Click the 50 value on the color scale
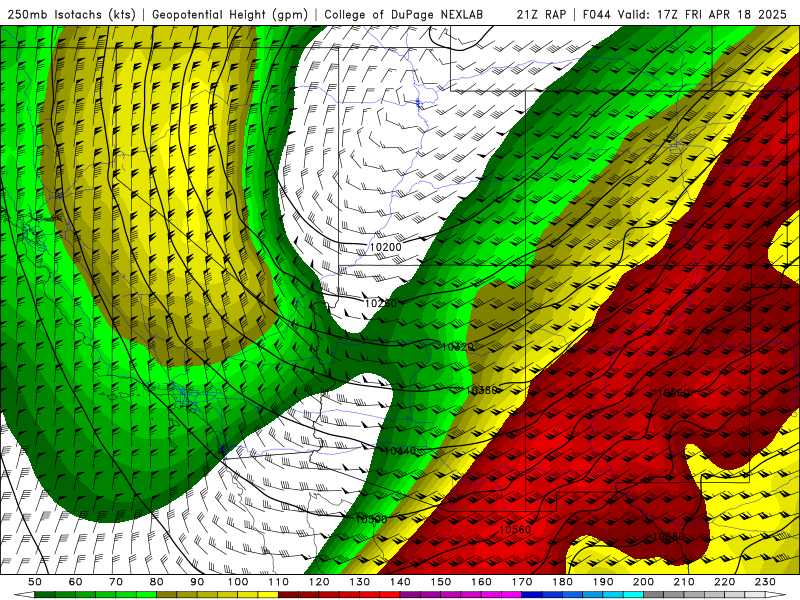The height and width of the screenshot is (600, 800). click(35, 582)
